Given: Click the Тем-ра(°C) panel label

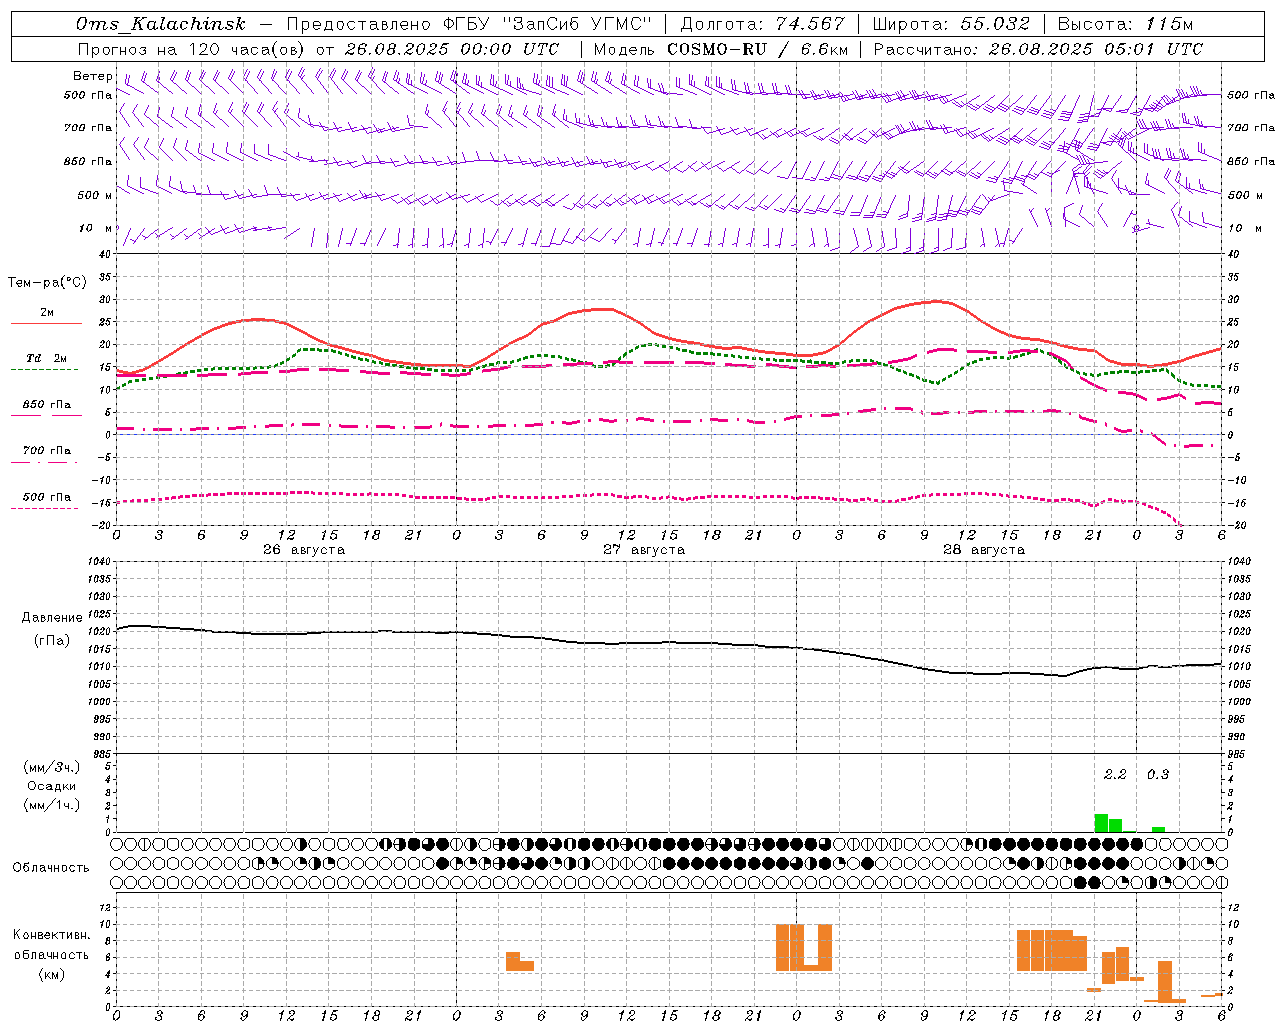Looking at the screenshot, I should point(47,283).
